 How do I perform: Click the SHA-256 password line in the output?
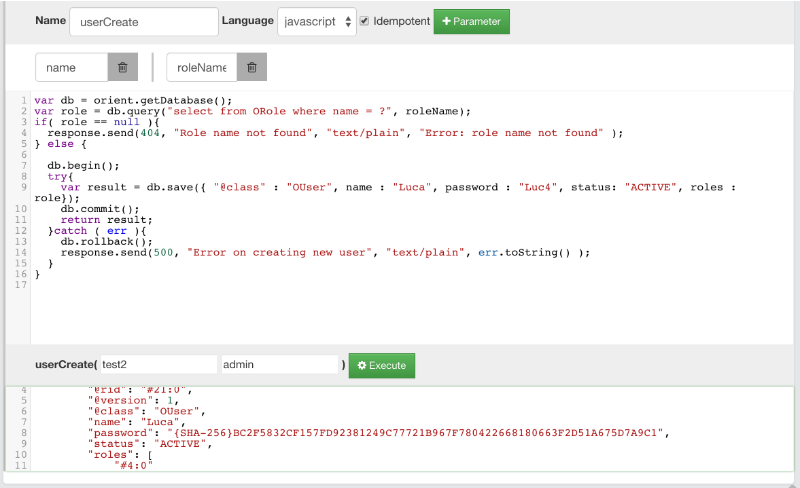(380, 432)
